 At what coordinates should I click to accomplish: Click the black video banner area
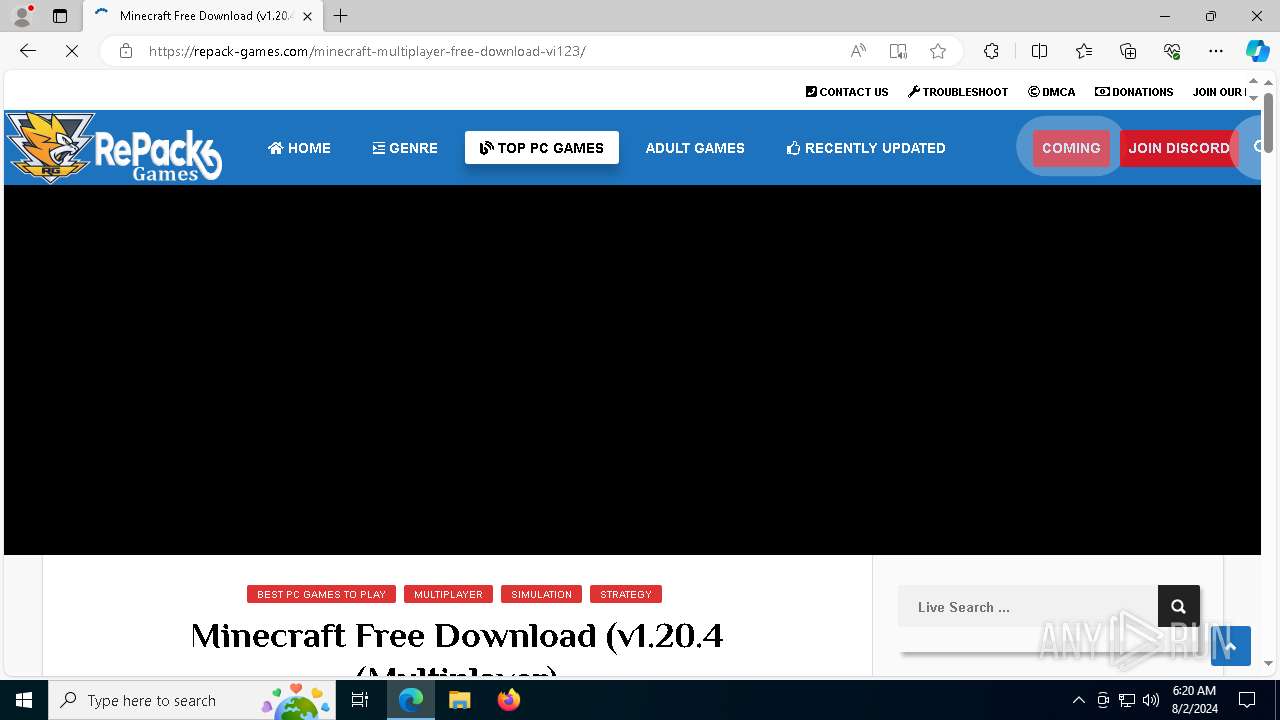click(632, 370)
